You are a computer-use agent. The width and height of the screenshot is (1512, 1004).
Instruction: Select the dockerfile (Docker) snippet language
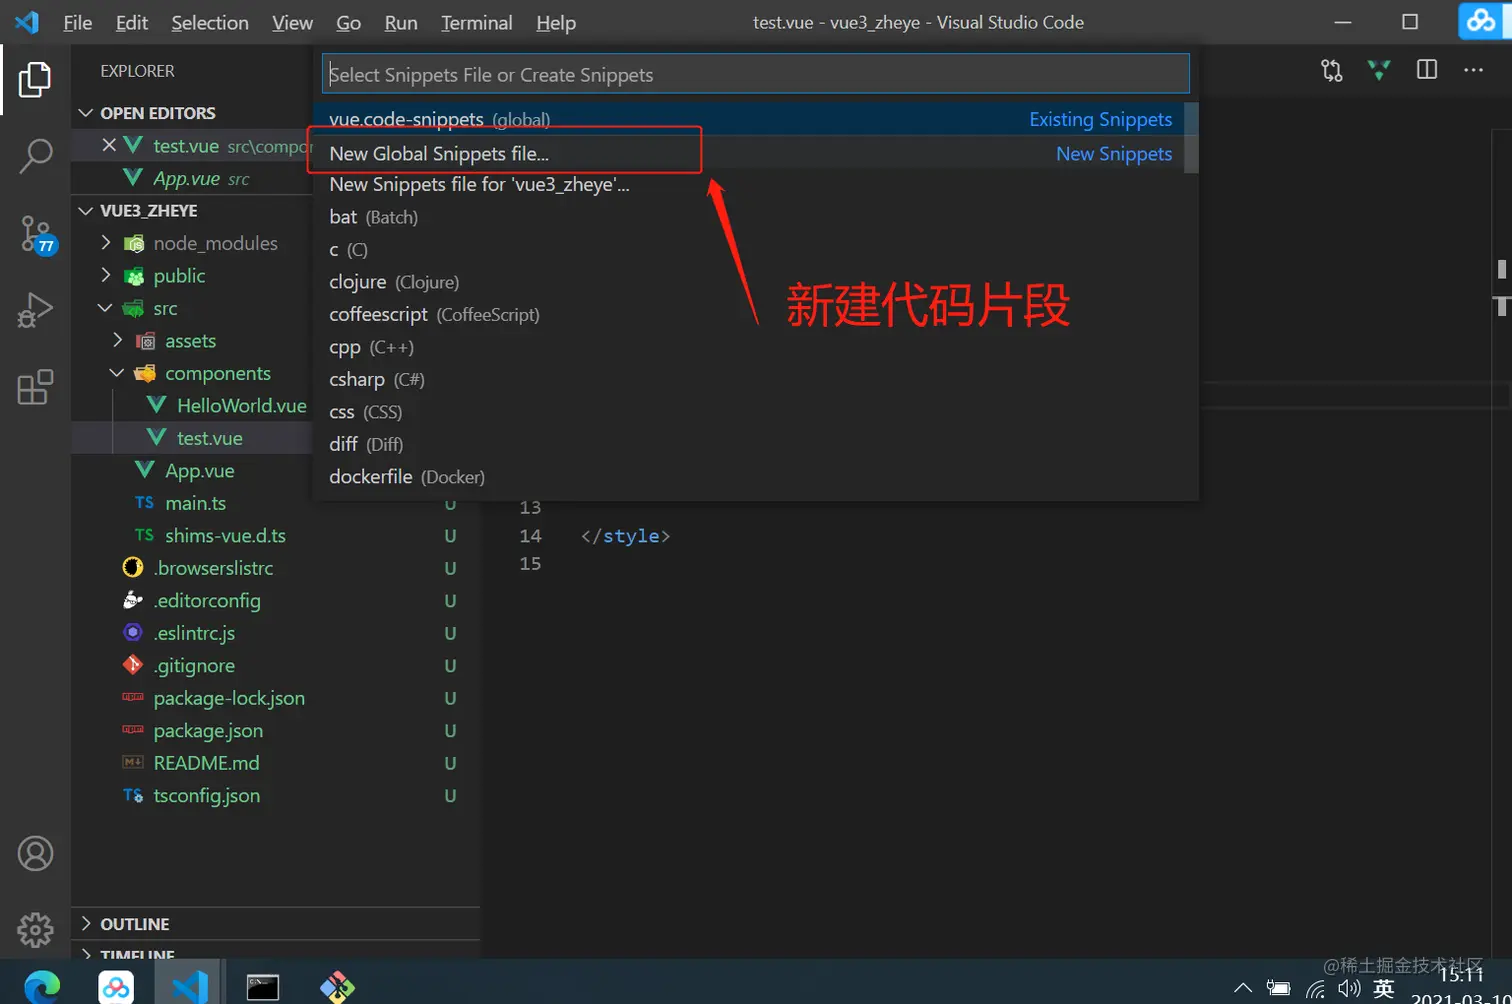749,477
